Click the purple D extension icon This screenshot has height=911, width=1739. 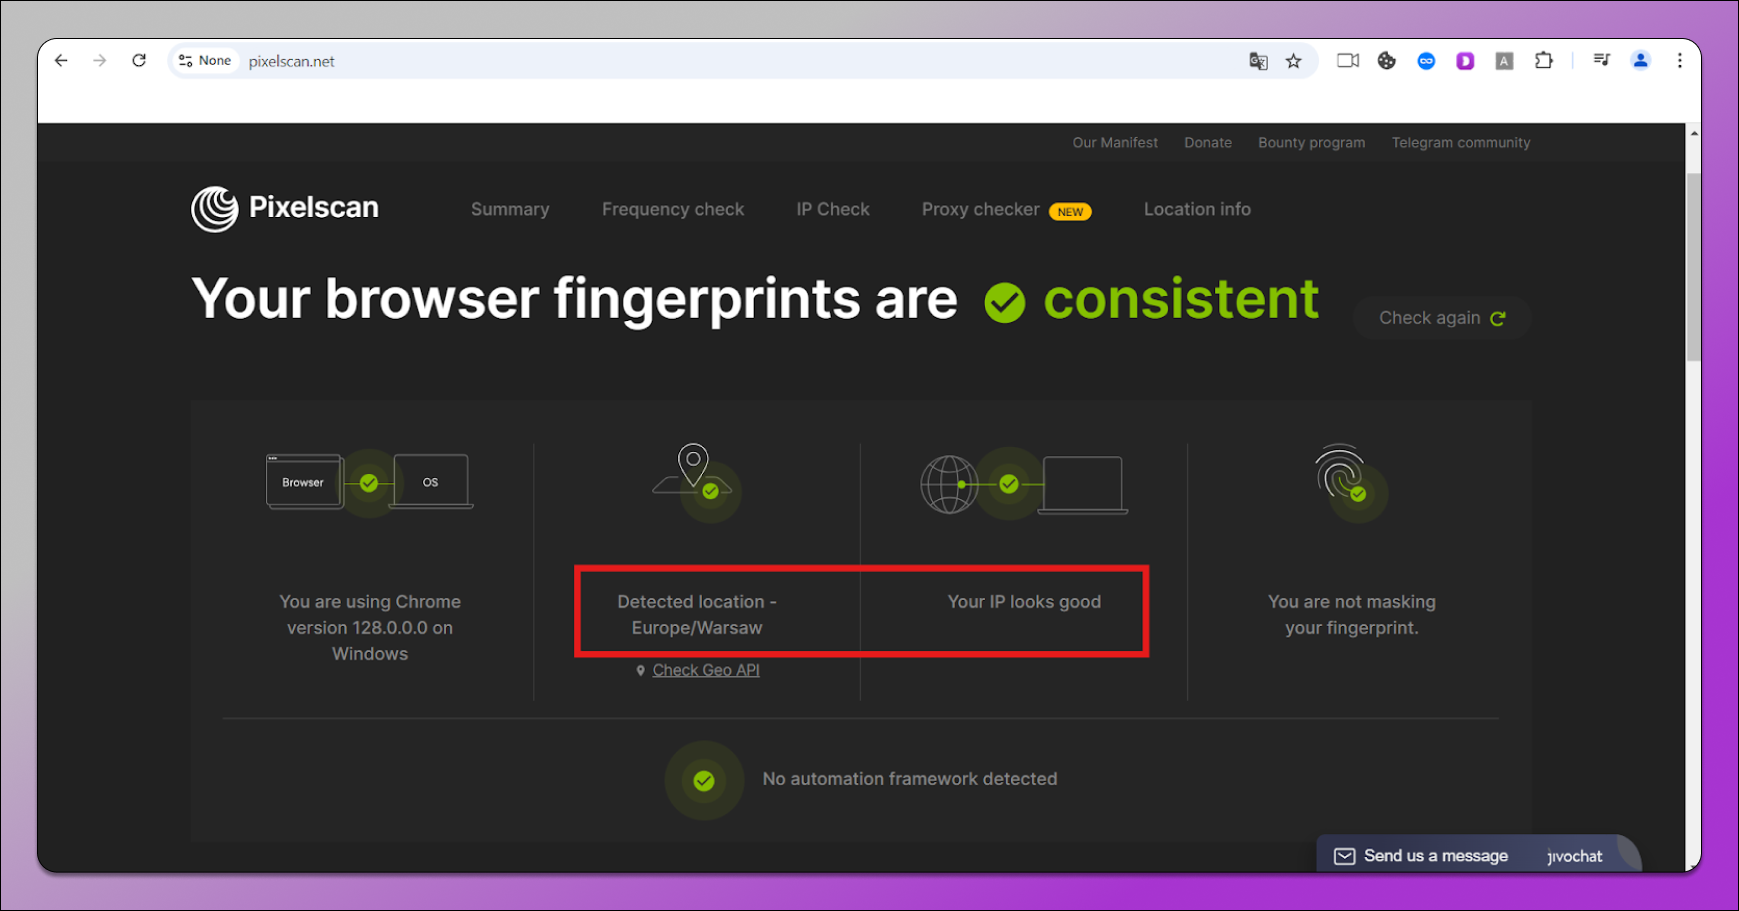(1465, 61)
